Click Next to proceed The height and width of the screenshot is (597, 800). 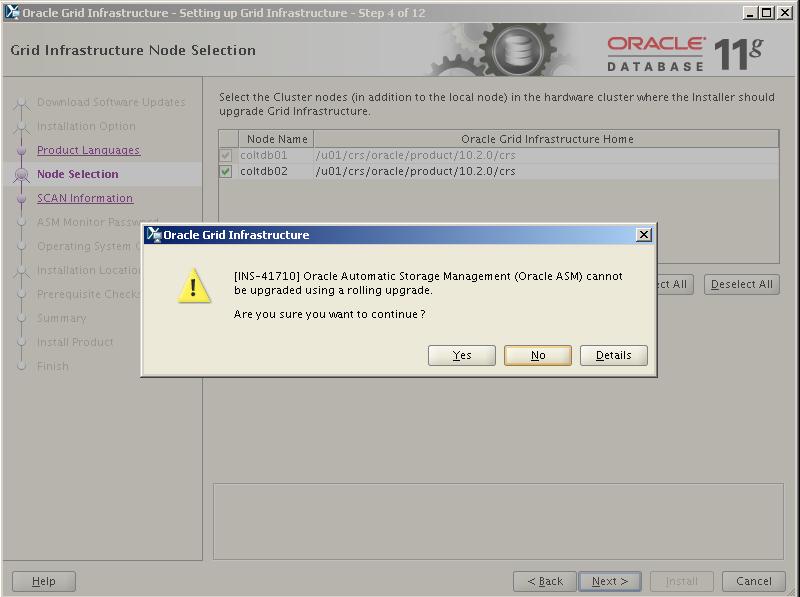point(610,581)
